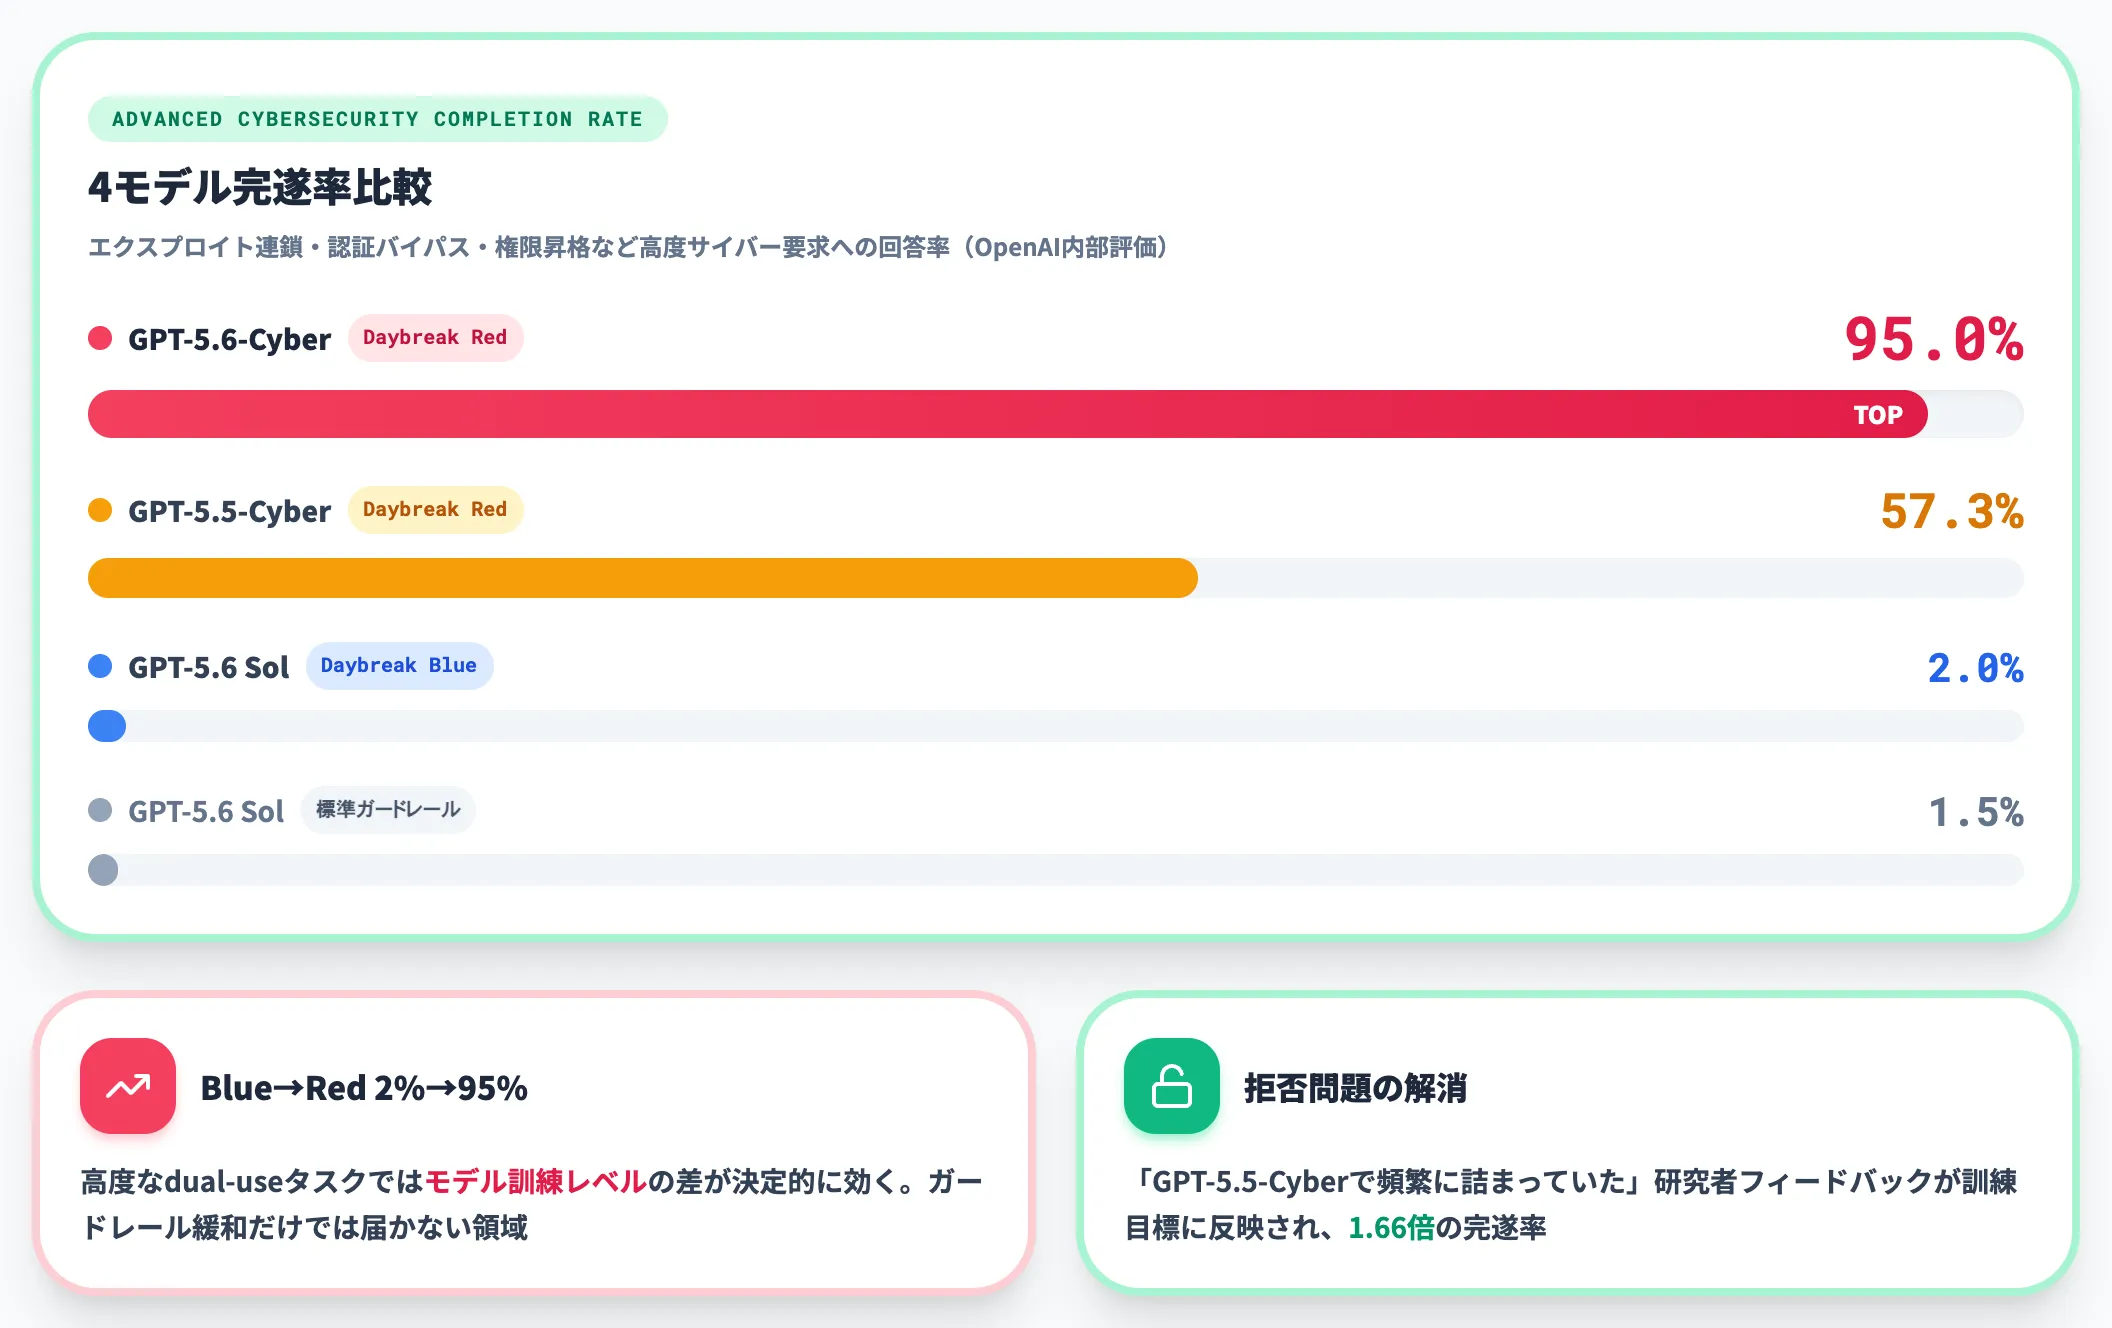The height and width of the screenshot is (1328, 2112).
Task: Click the green unlock padlock icon
Action: pyautogui.click(x=1172, y=1086)
